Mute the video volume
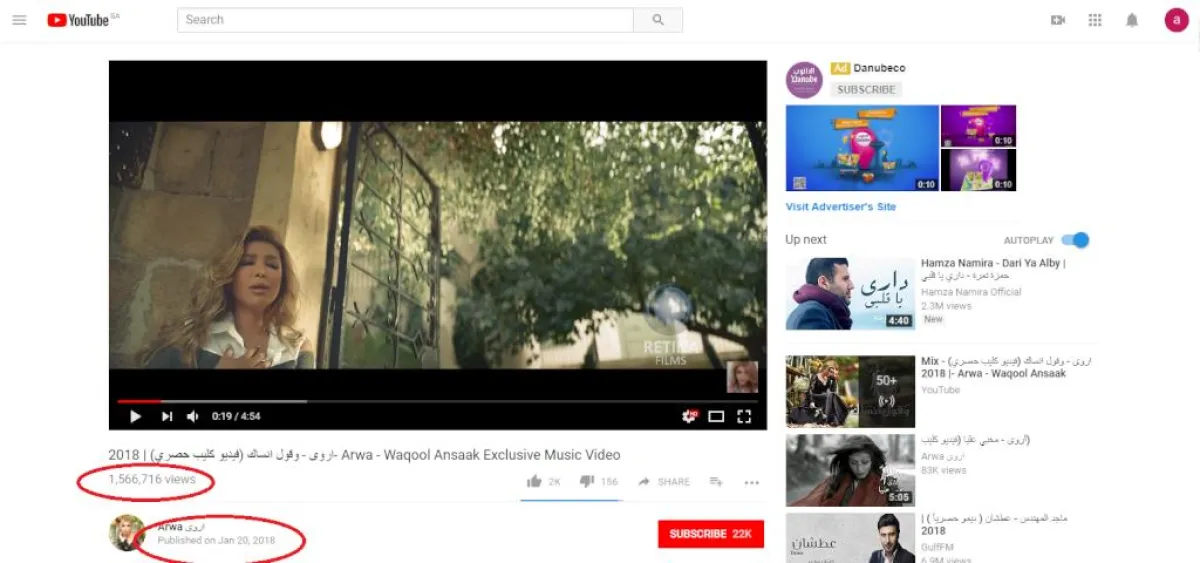The width and height of the screenshot is (1200, 563). pyautogui.click(x=193, y=416)
